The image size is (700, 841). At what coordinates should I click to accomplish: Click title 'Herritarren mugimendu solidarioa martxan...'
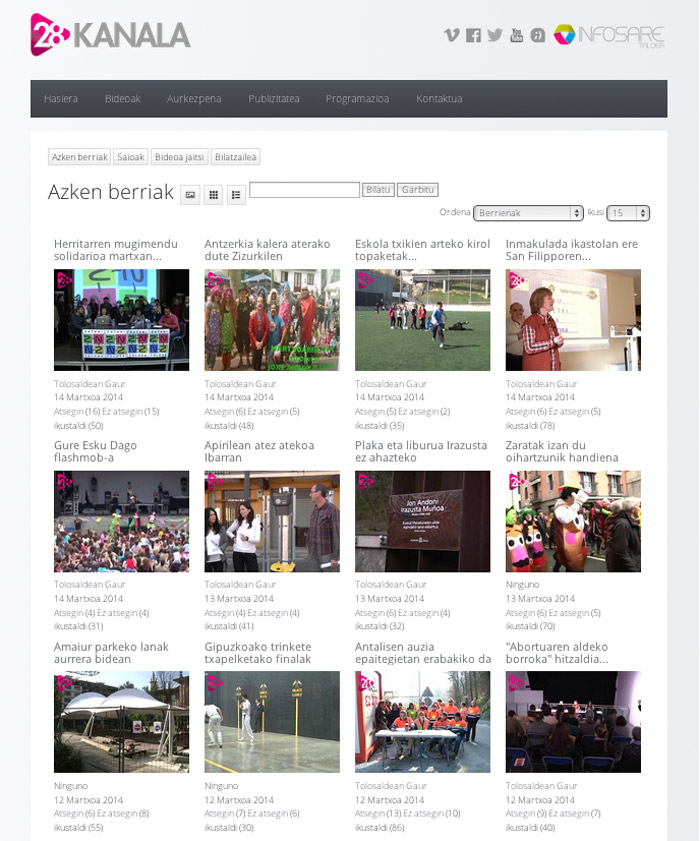pyautogui.click(x=116, y=250)
